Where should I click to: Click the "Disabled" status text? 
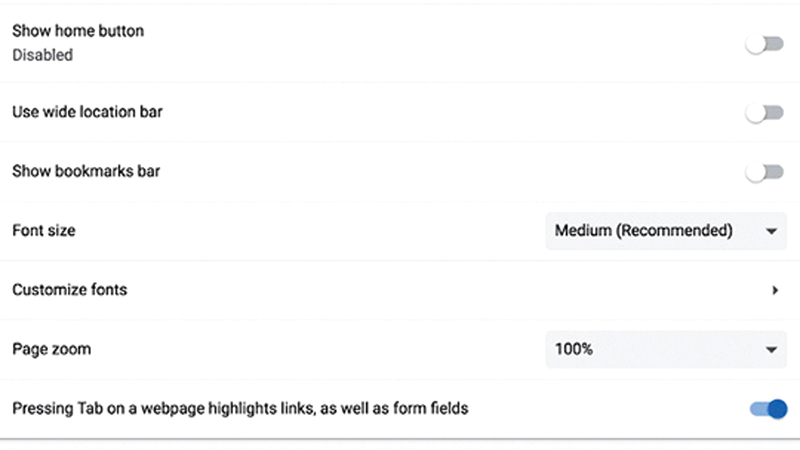(42, 55)
